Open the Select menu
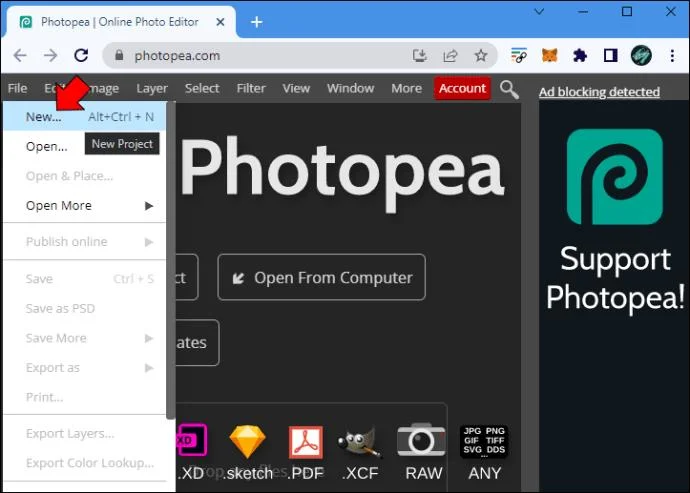The image size is (690, 493). (x=202, y=88)
